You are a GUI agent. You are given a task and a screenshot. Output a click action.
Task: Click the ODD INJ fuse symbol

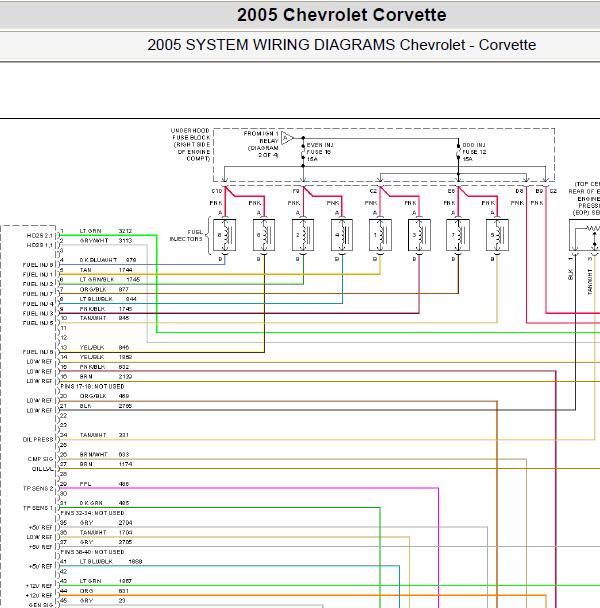[x=458, y=152]
